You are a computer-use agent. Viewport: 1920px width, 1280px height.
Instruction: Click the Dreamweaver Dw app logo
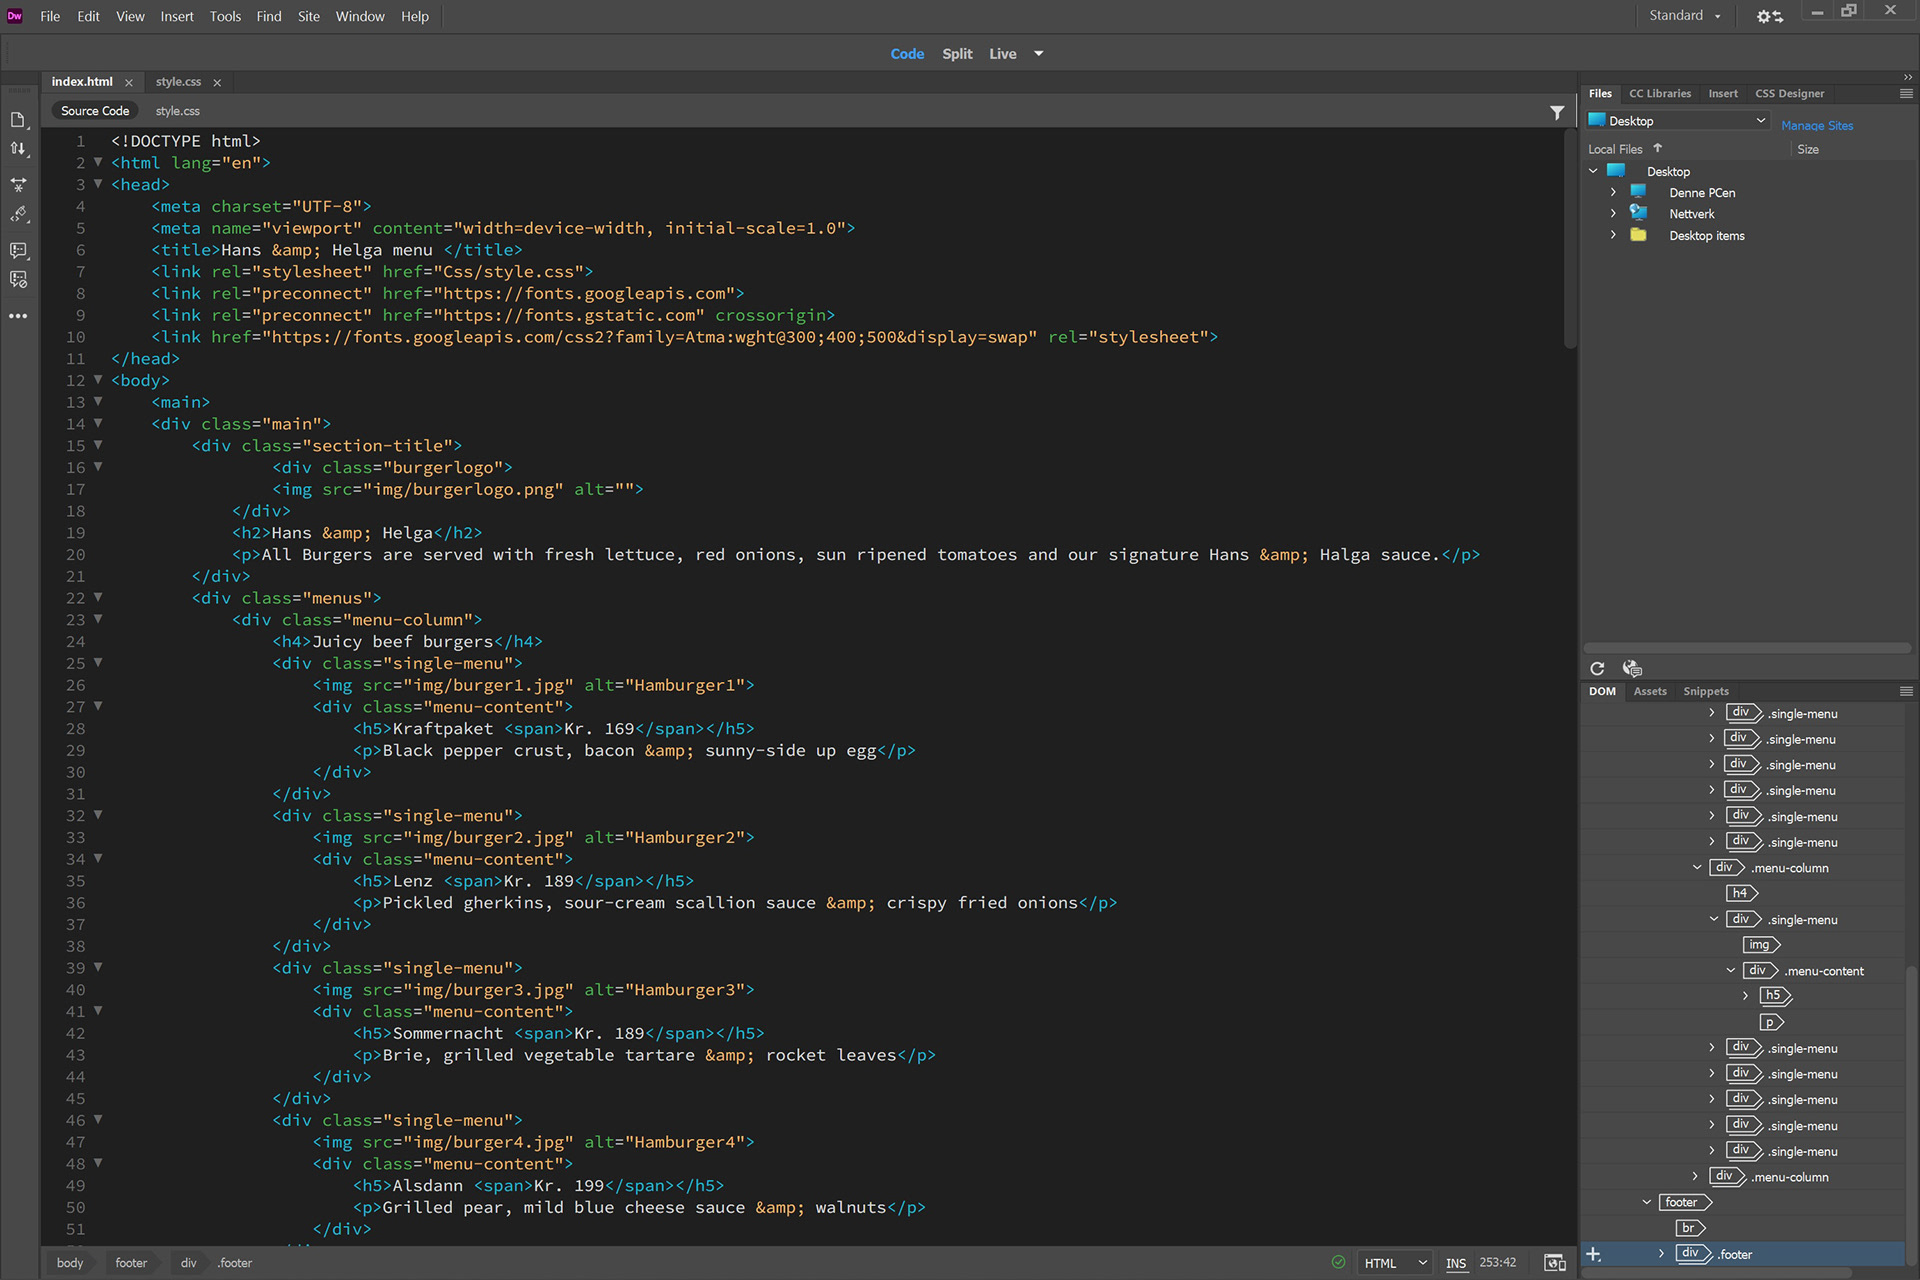pos(14,15)
